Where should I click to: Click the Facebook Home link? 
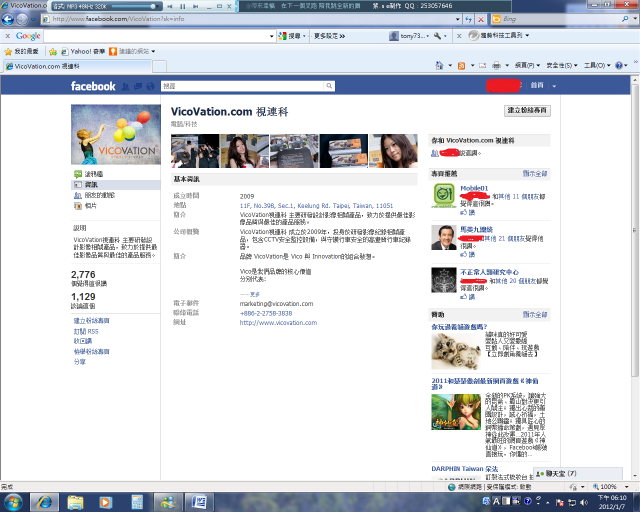pyautogui.click(x=537, y=85)
